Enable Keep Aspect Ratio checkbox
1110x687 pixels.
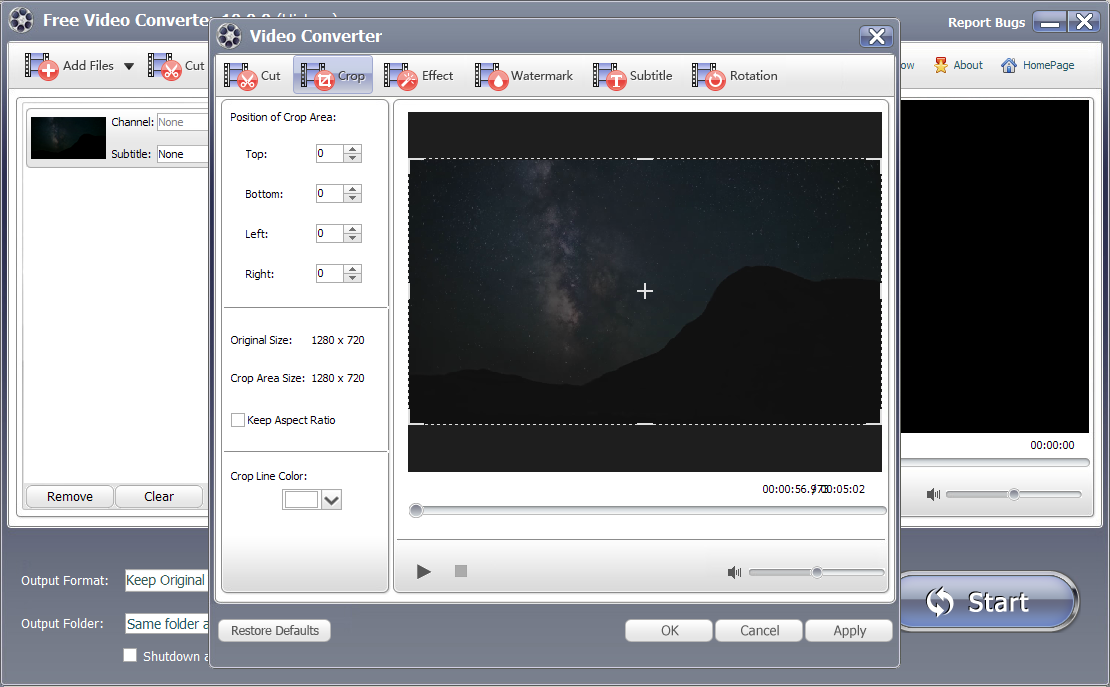[x=238, y=420]
